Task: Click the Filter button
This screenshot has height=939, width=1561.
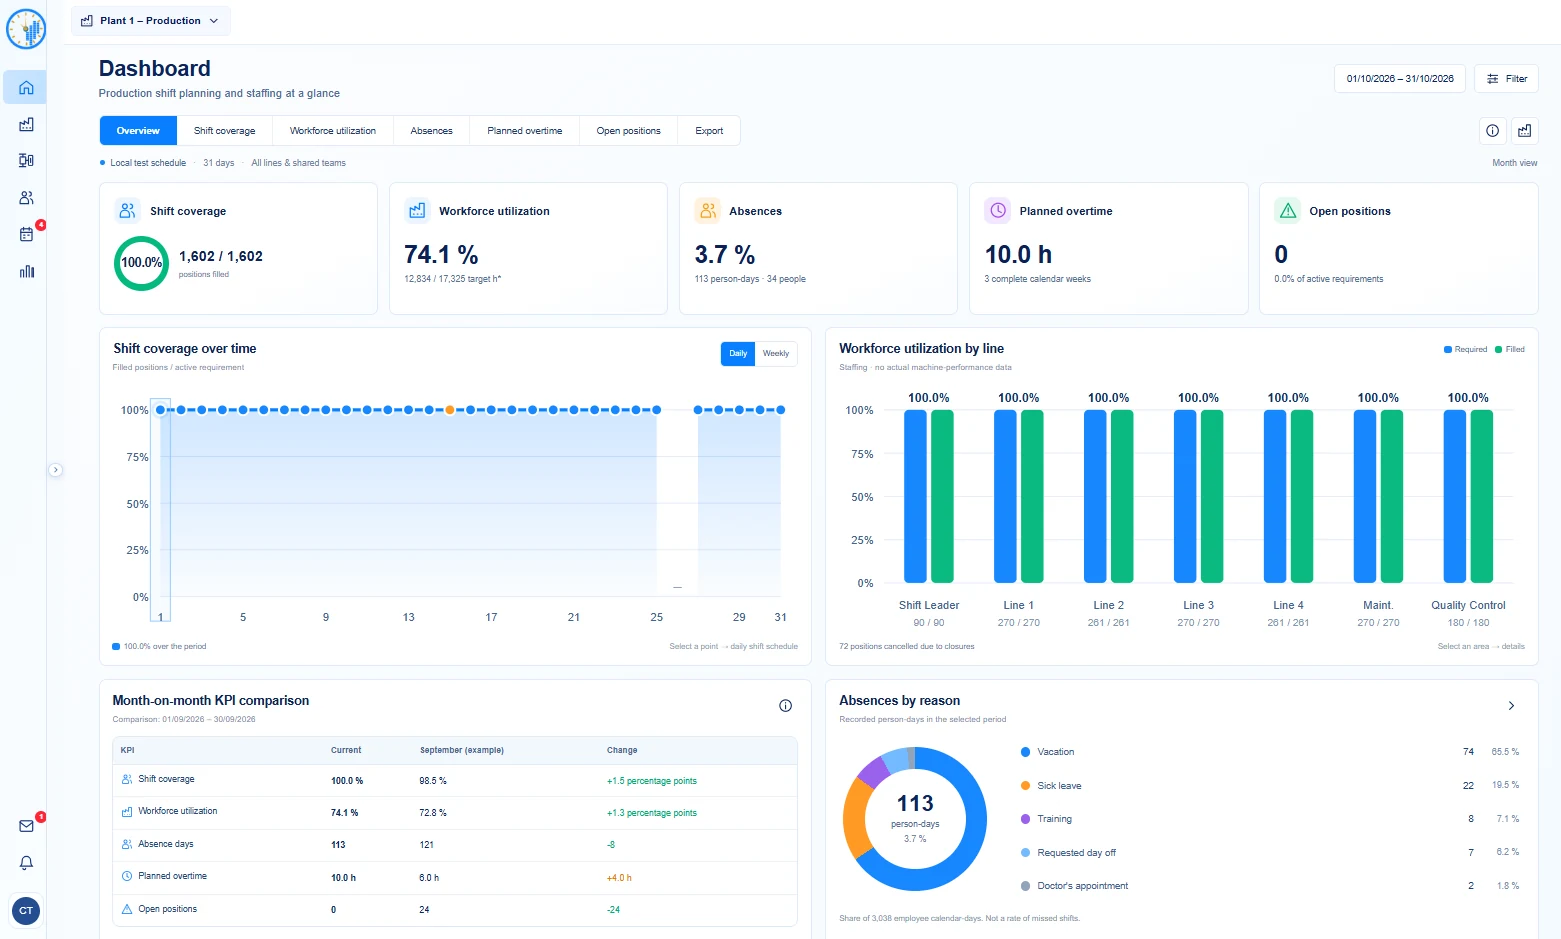Action: pos(1506,78)
